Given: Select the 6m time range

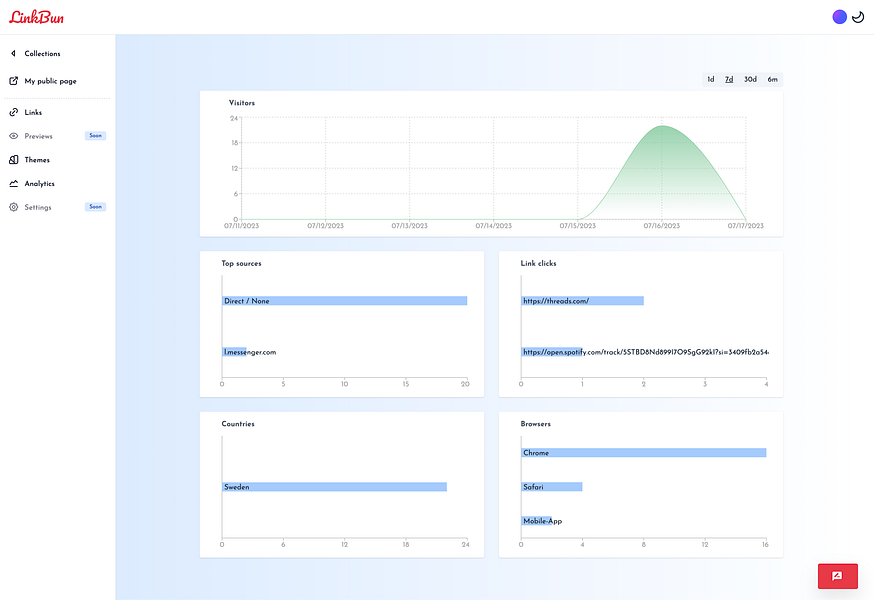Looking at the screenshot, I should [773, 79].
